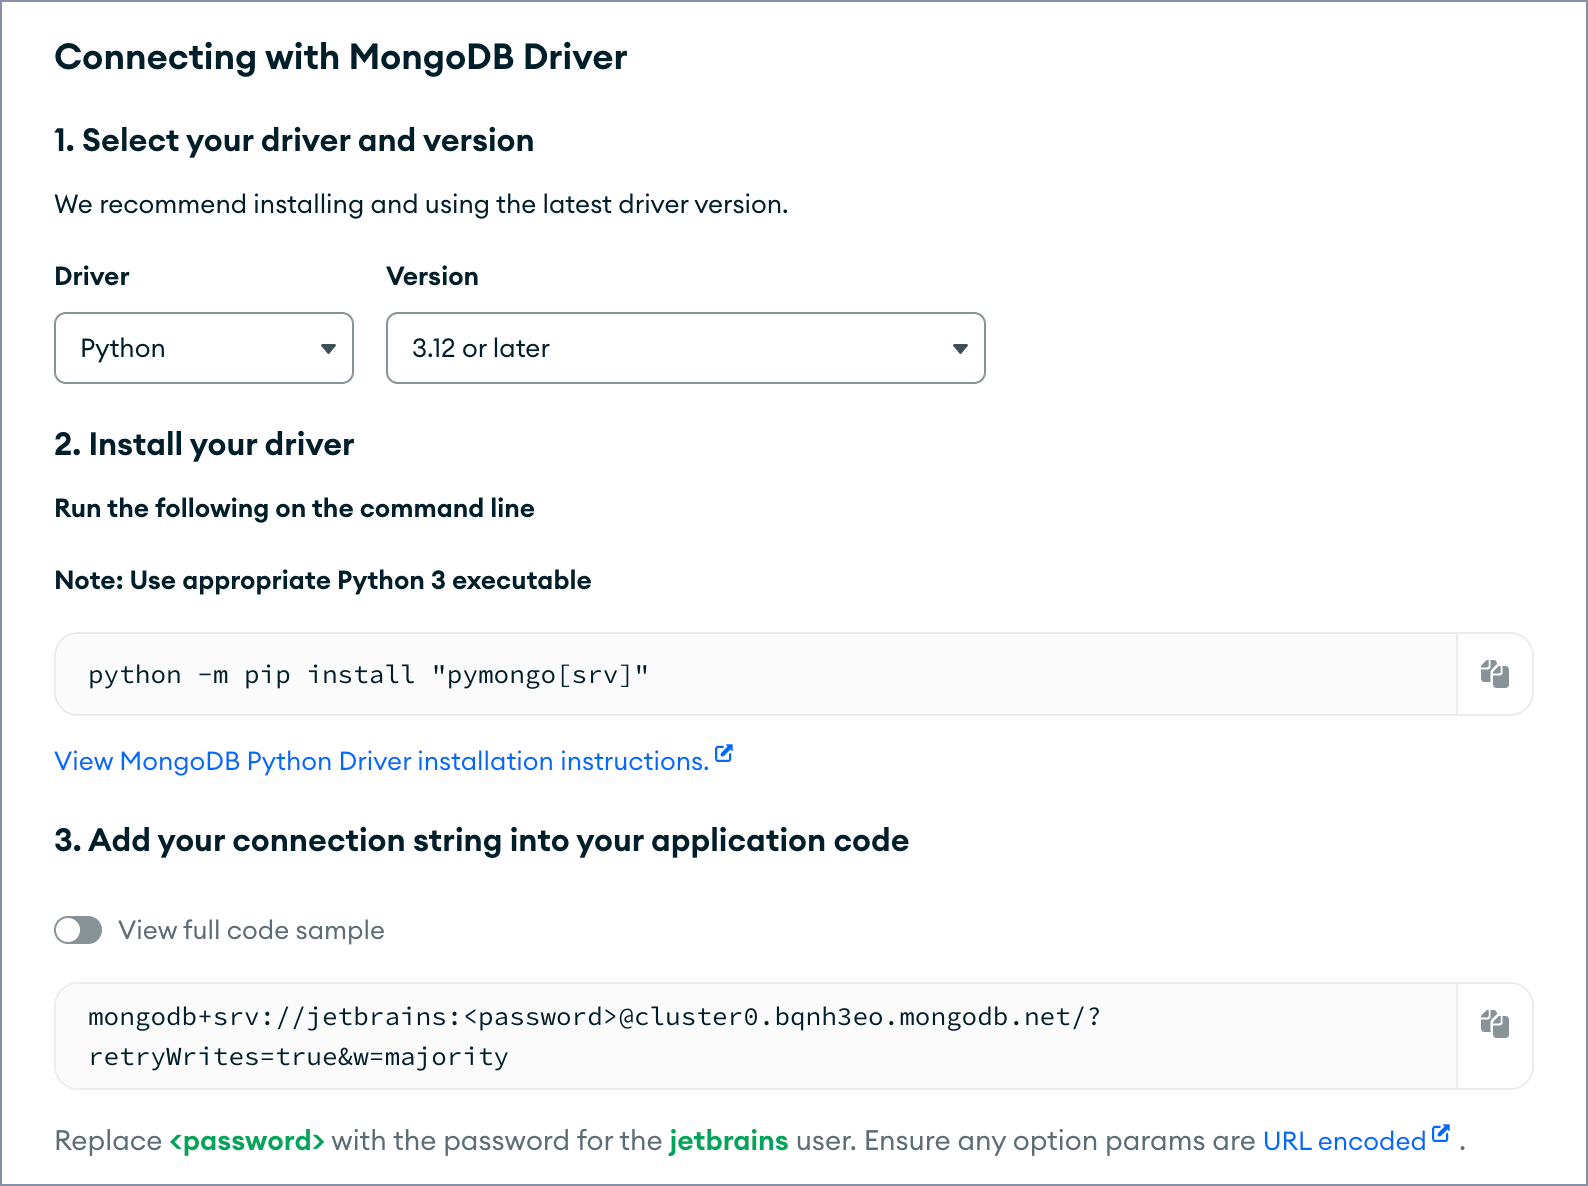Click the Select your driver and version heading

(x=294, y=140)
